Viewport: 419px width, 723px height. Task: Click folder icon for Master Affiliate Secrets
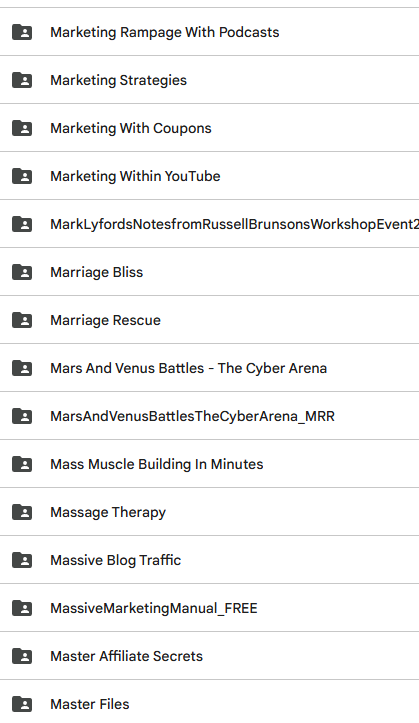click(22, 656)
